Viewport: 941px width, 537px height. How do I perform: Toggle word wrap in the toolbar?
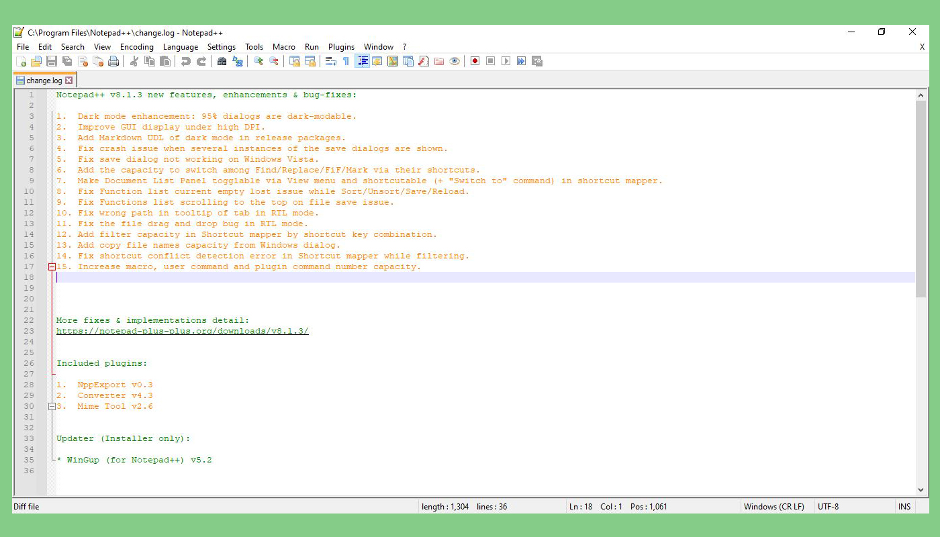(331, 61)
